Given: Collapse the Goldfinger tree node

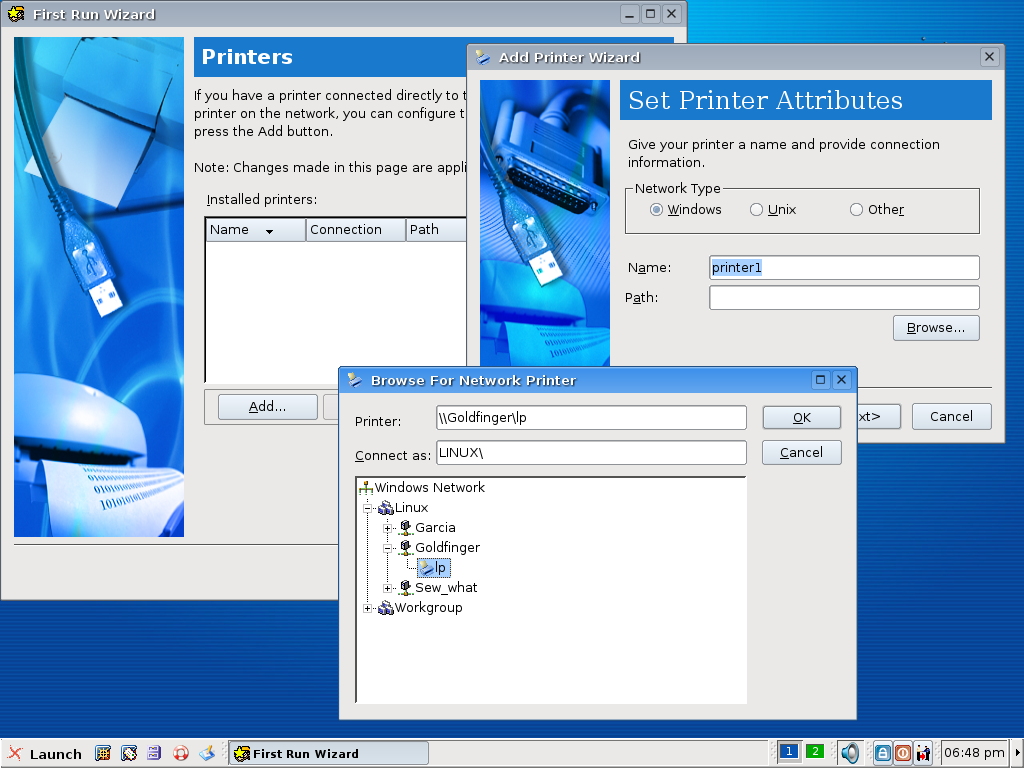Looking at the screenshot, I should (x=389, y=548).
